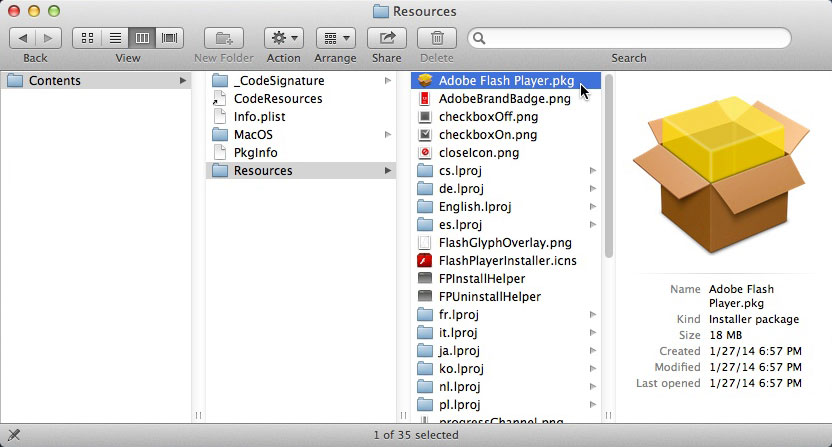Select the Info.plist file icon
Viewport: 832px width, 447px height.
click(220, 117)
